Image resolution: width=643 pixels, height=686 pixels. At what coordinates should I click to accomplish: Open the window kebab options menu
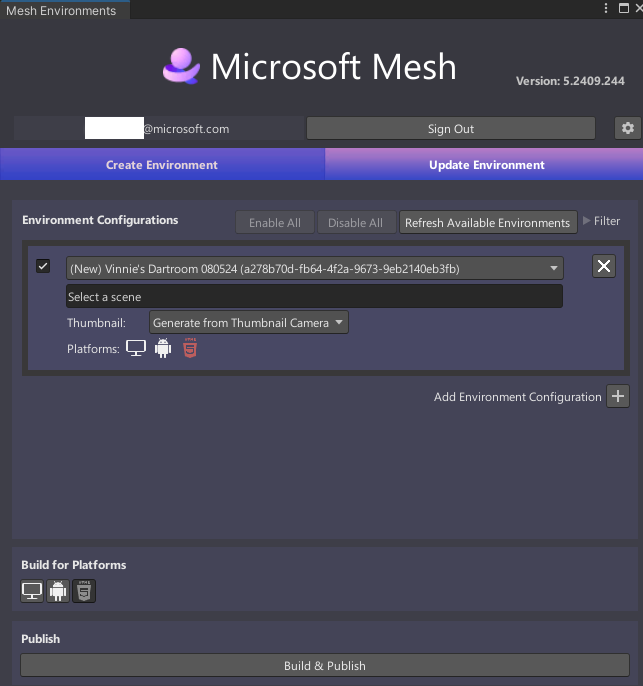(x=606, y=8)
